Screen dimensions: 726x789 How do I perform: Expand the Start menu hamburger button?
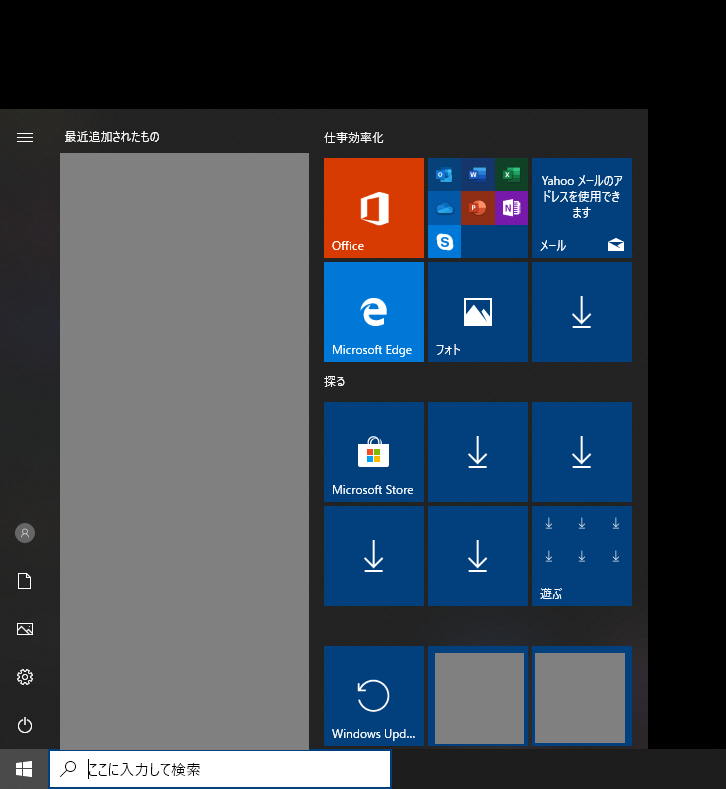(25, 138)
